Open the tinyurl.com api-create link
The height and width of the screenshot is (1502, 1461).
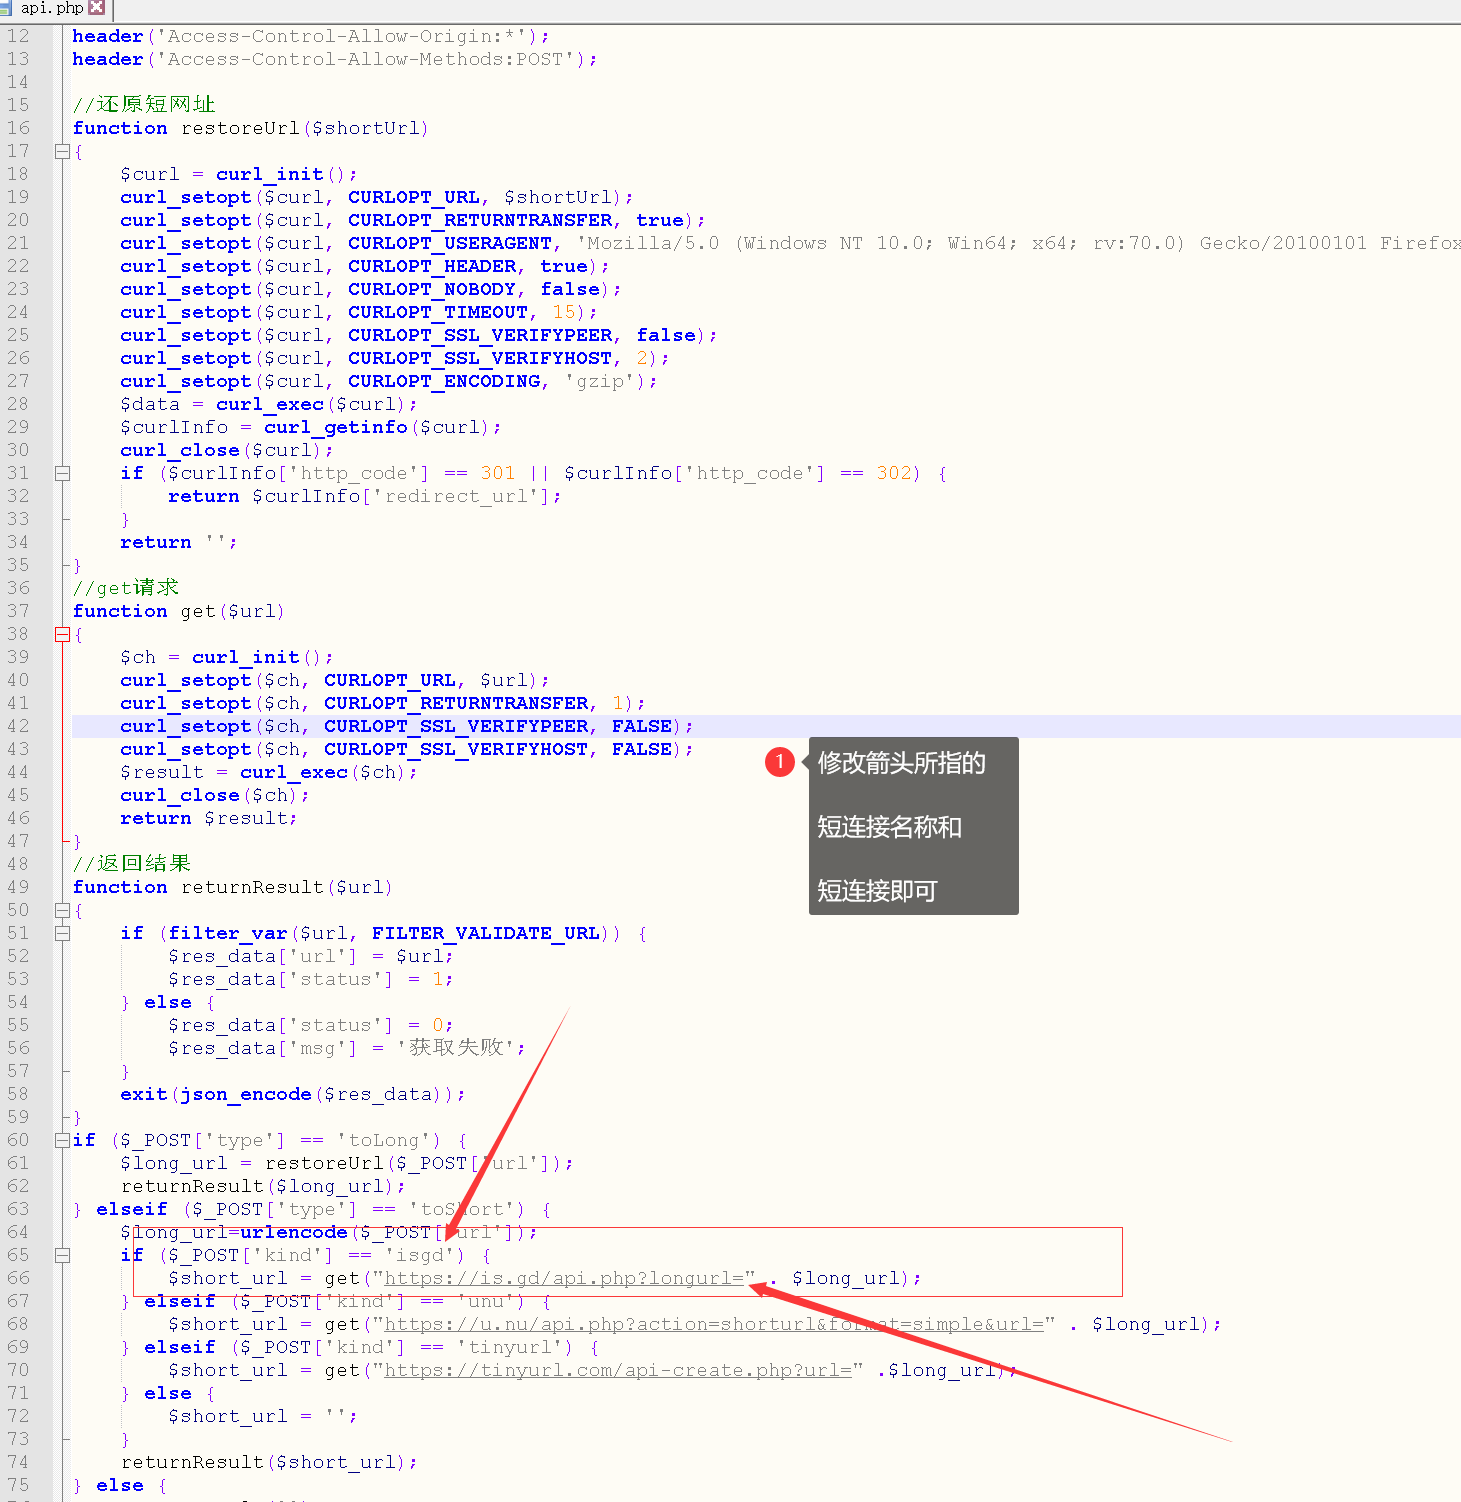point(617,1371)
